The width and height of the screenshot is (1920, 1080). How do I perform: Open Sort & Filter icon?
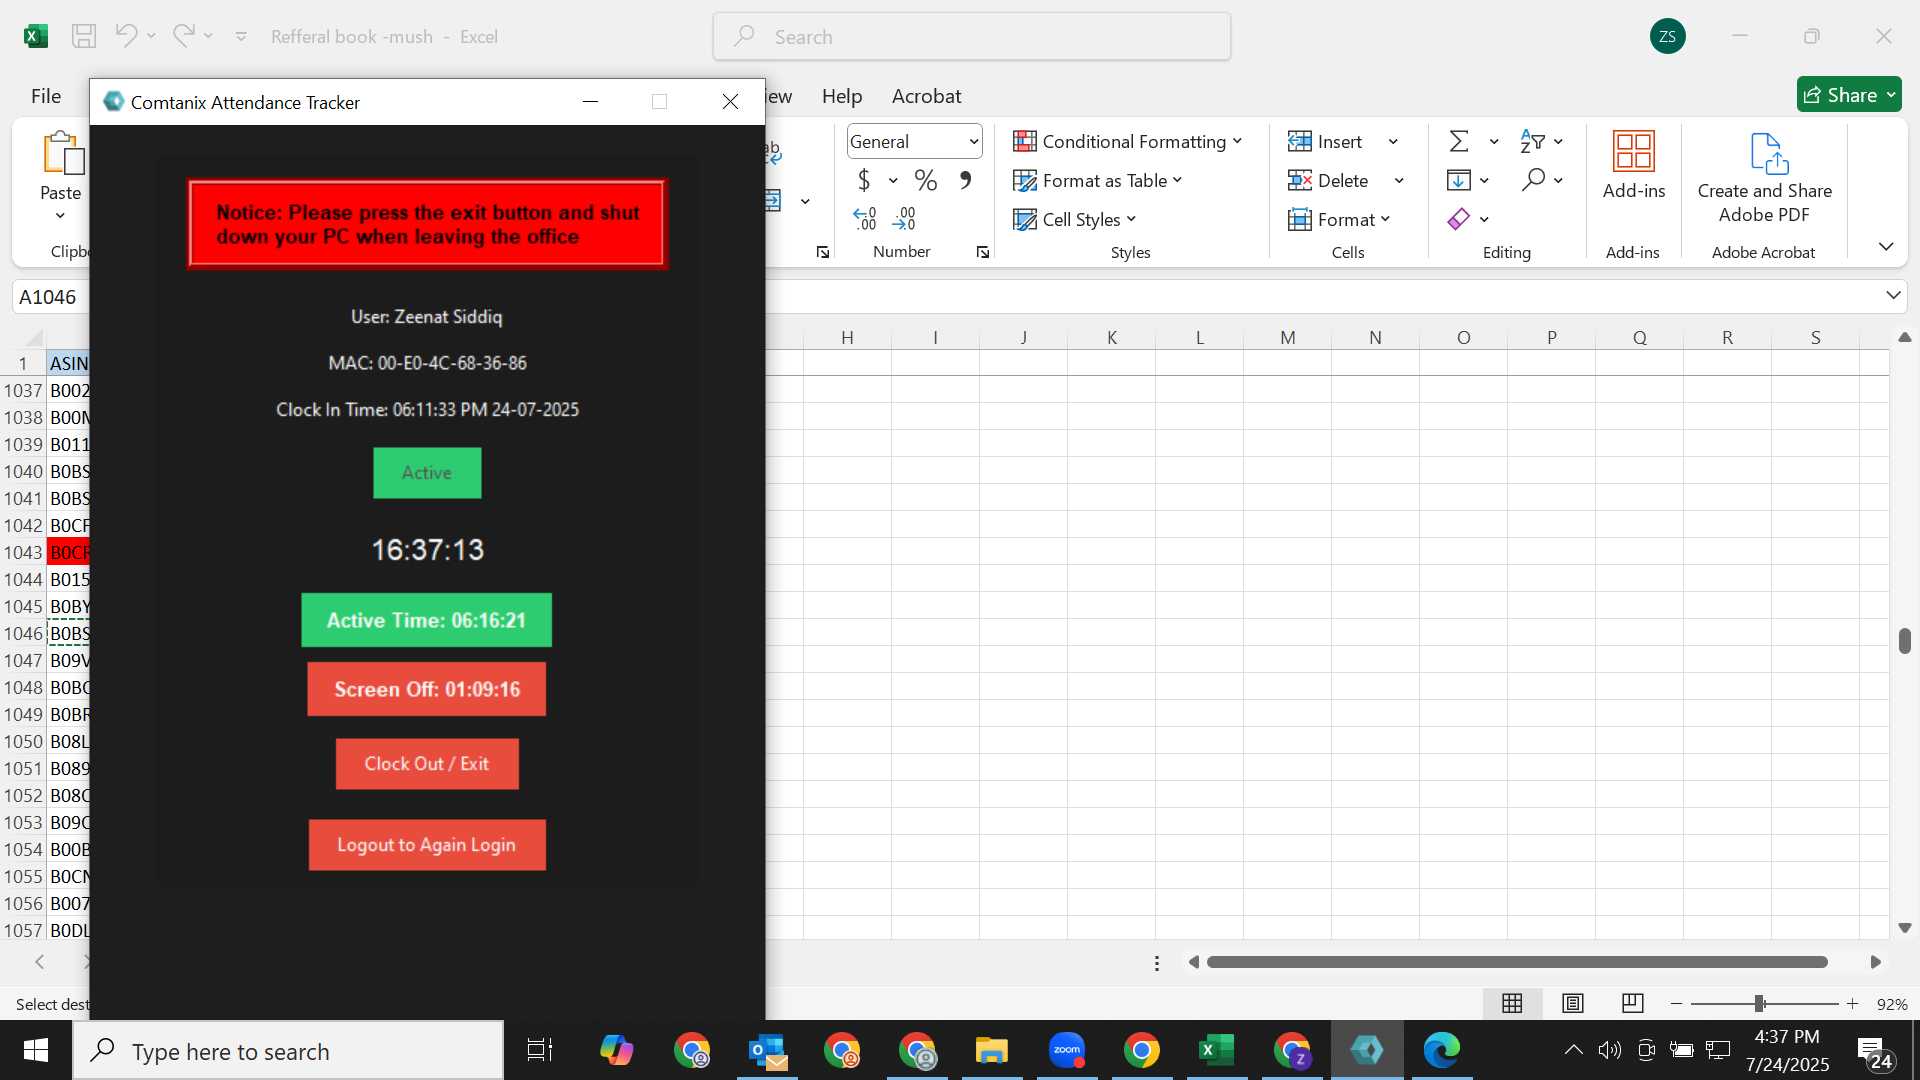1532,141
